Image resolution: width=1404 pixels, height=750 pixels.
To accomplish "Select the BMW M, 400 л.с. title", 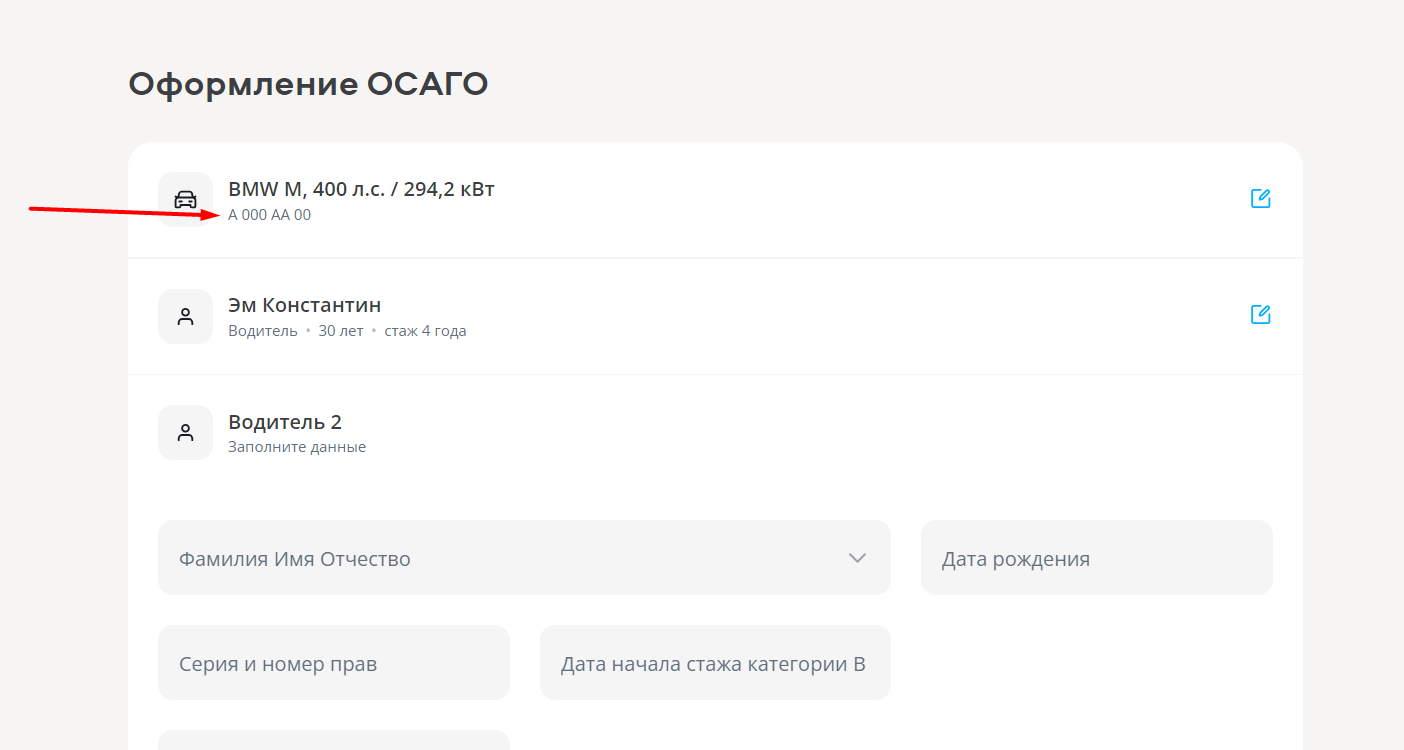I will (361, 189).
